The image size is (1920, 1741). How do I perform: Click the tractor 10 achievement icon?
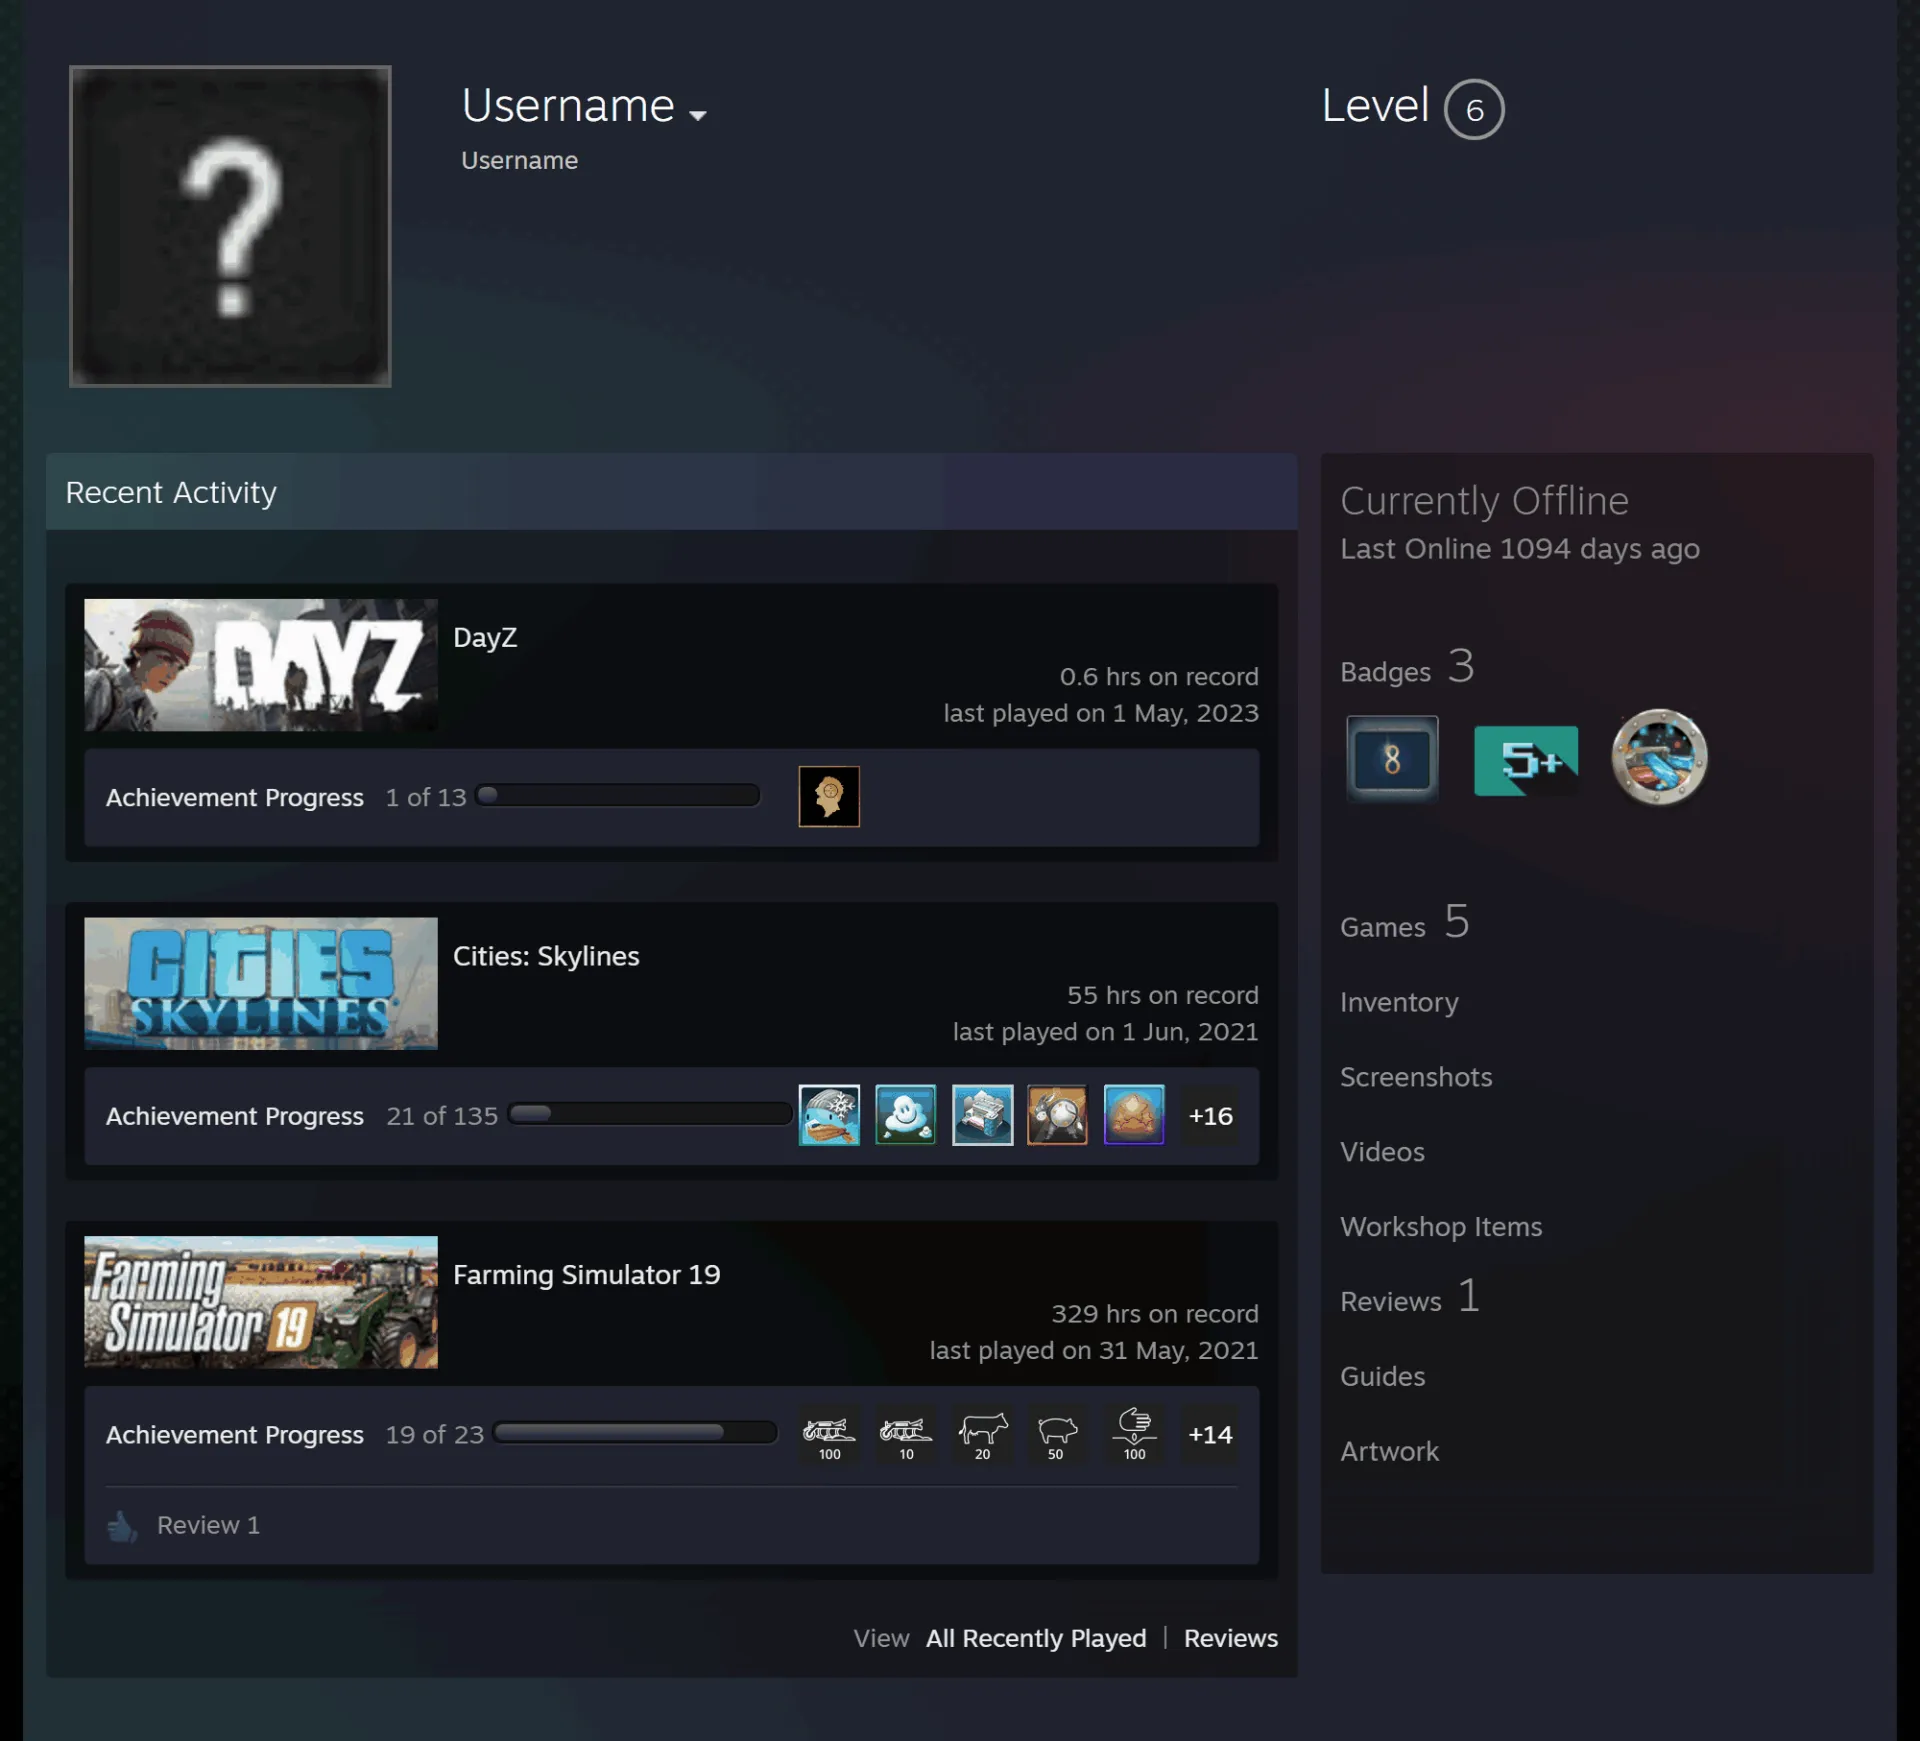(905, 1434)
